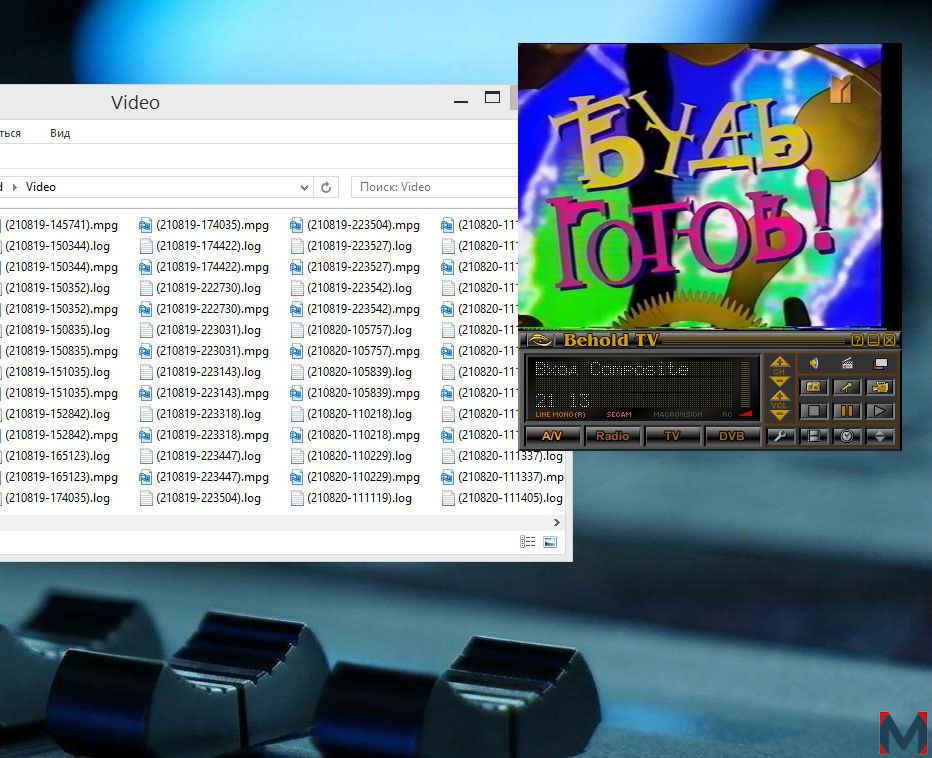Start recording with the video camera button
Screen dimensions: 932x758
click(880, 387)
